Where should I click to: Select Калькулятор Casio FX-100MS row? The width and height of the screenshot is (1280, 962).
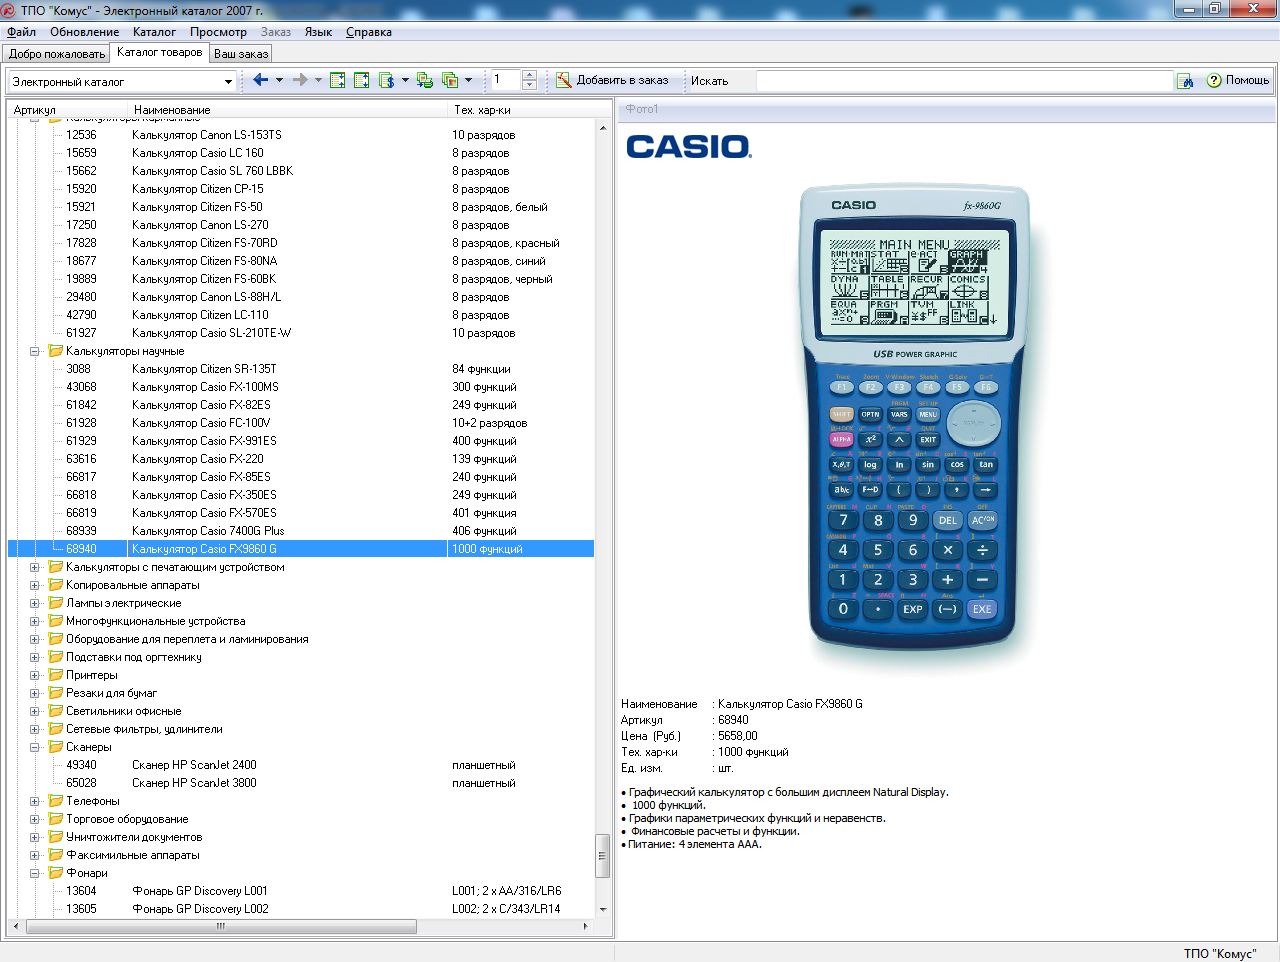301,387
